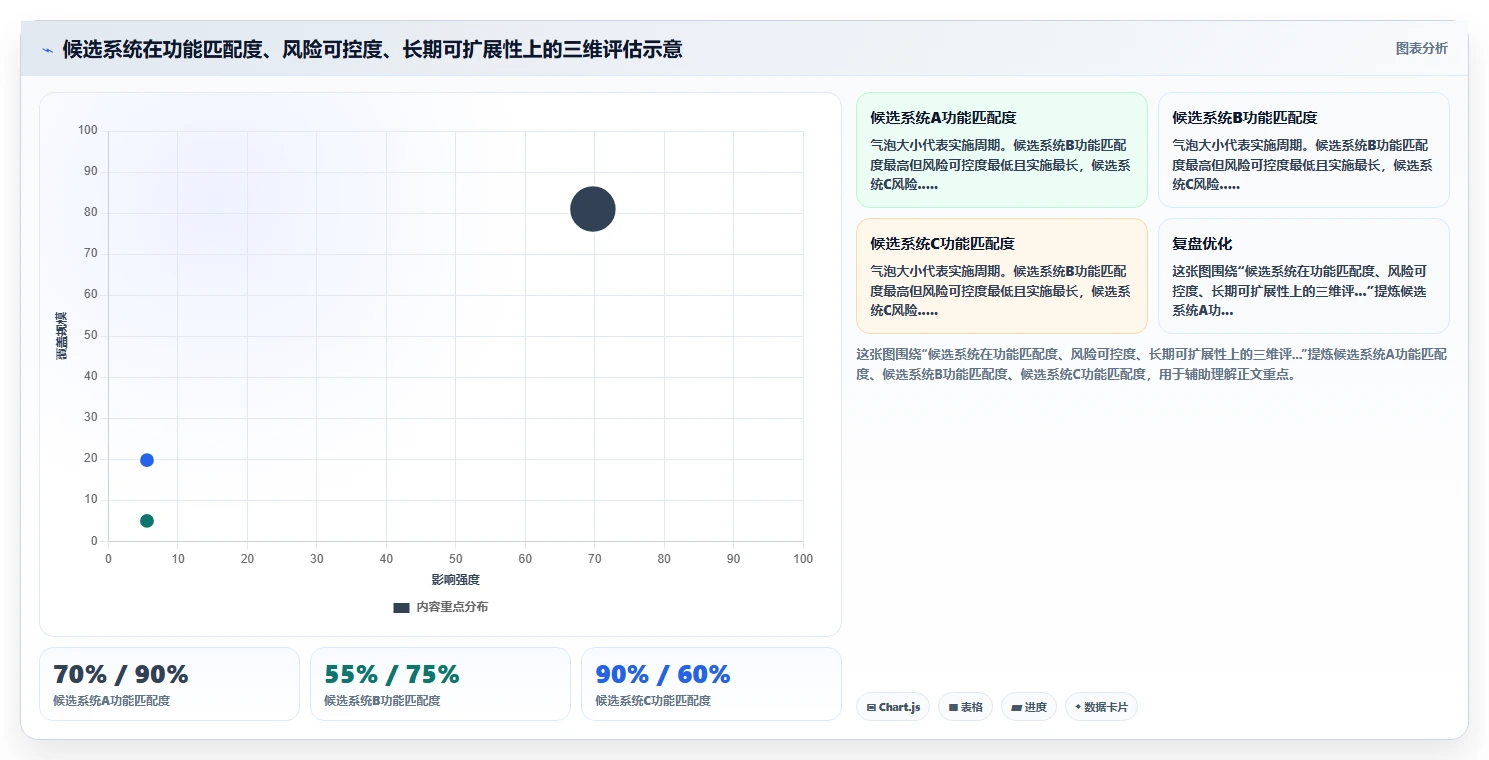
Task: Click the Chart.js tag icon
Action: (x=871, y=708)
